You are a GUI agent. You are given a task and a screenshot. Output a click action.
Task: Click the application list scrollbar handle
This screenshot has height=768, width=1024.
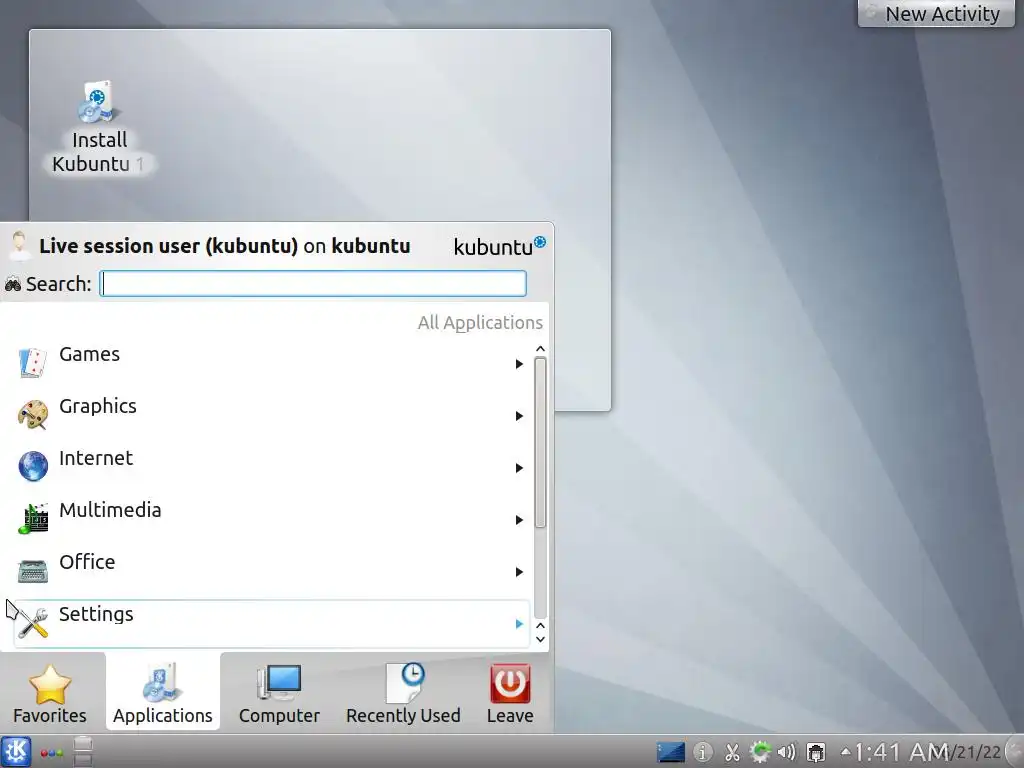pos(540,442)
